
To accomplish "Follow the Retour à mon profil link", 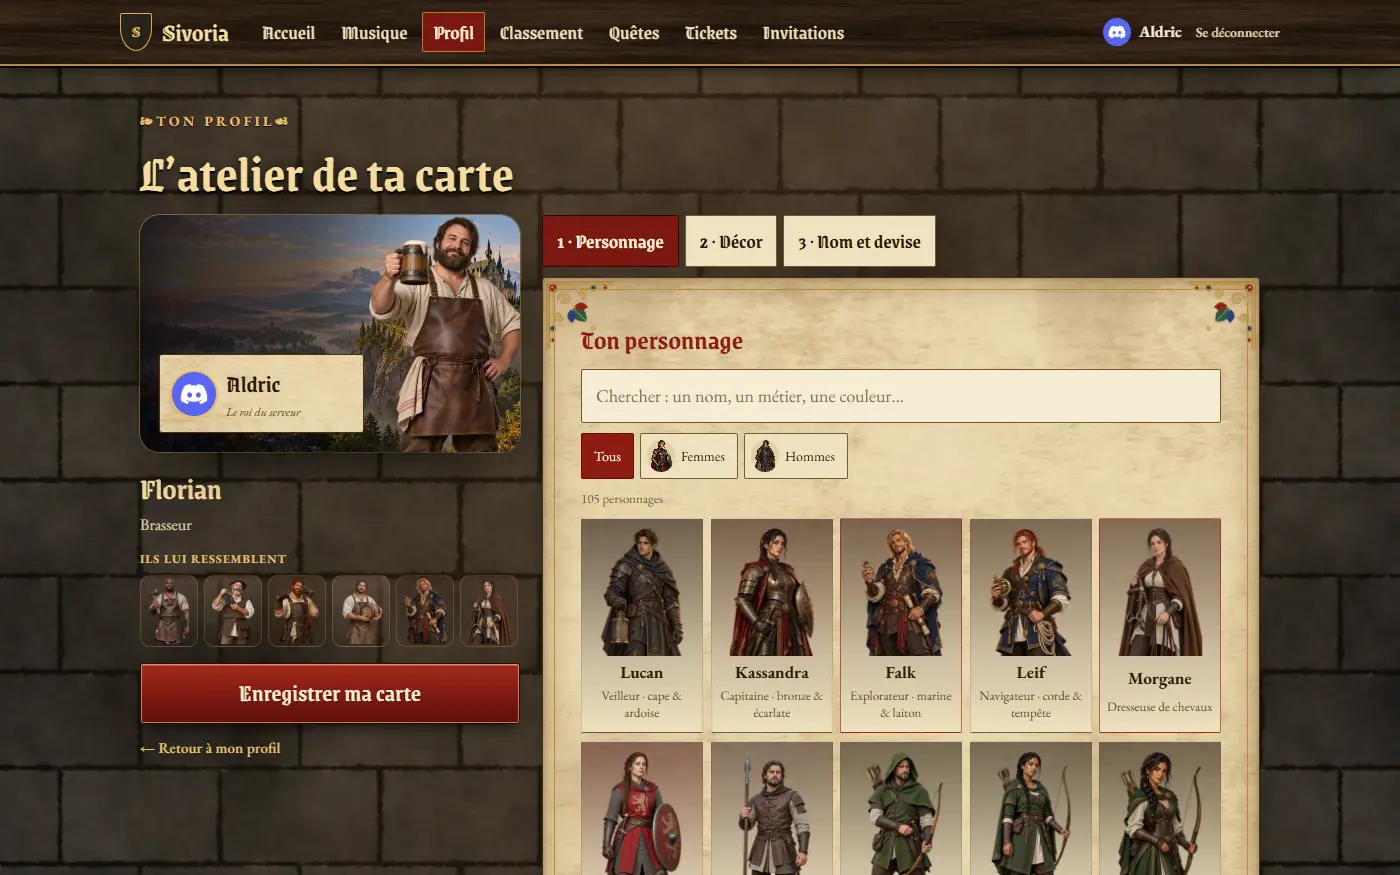I will pos(211,748).
